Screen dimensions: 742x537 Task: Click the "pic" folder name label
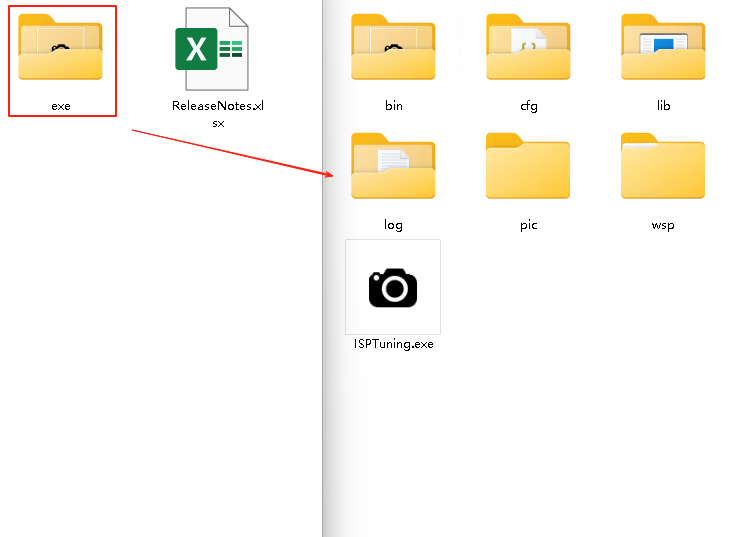529,225
